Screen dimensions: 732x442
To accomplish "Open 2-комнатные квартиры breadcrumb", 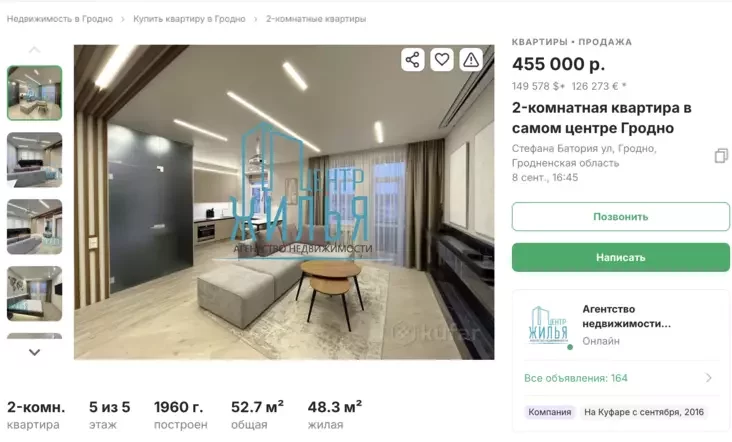I will [316, 19].
